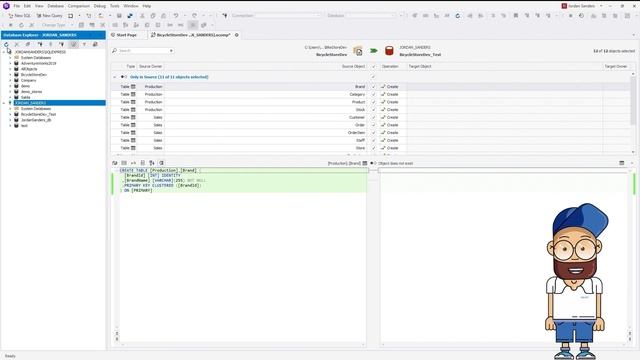Image resolution: width=640 pixels, height=360 pixels.
Task: Click the Jordan Sanders account icon
Action: coord(564,6)
